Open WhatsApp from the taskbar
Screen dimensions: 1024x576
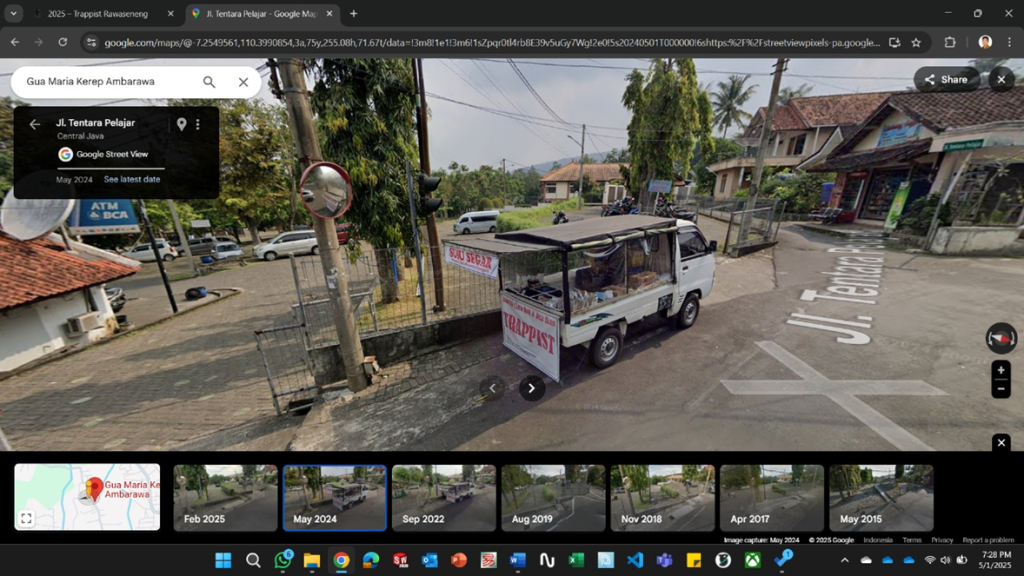click(x=283, y=560)
